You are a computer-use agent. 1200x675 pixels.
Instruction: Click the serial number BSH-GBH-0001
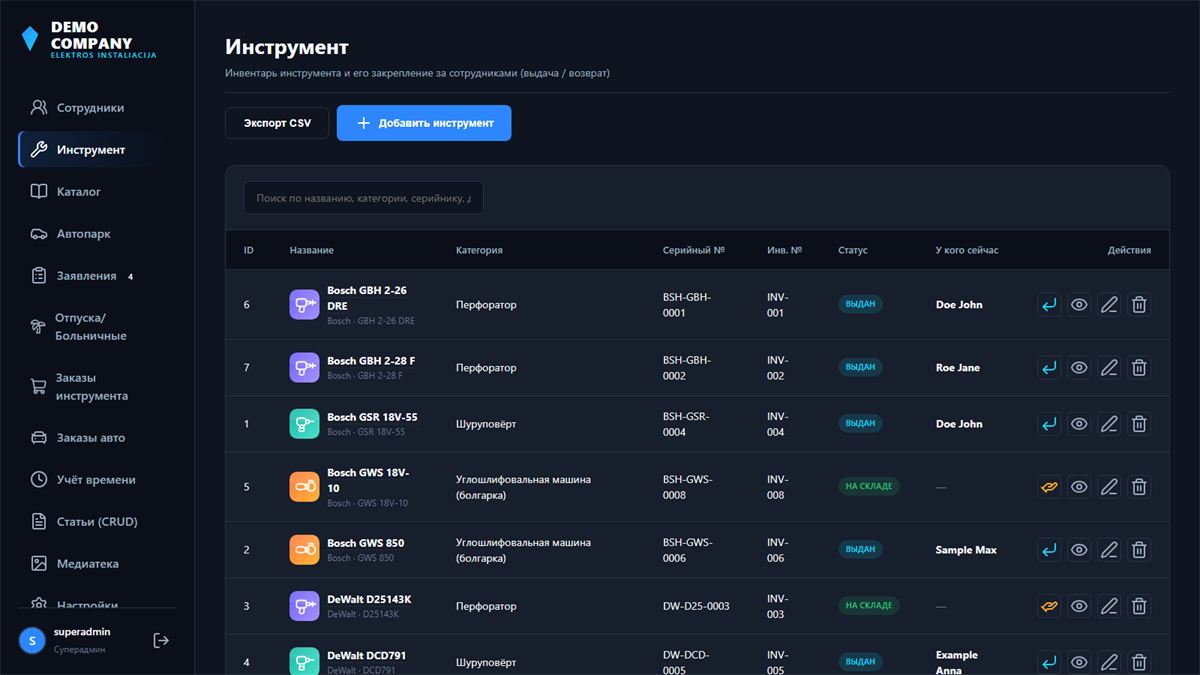coord(687,305)
